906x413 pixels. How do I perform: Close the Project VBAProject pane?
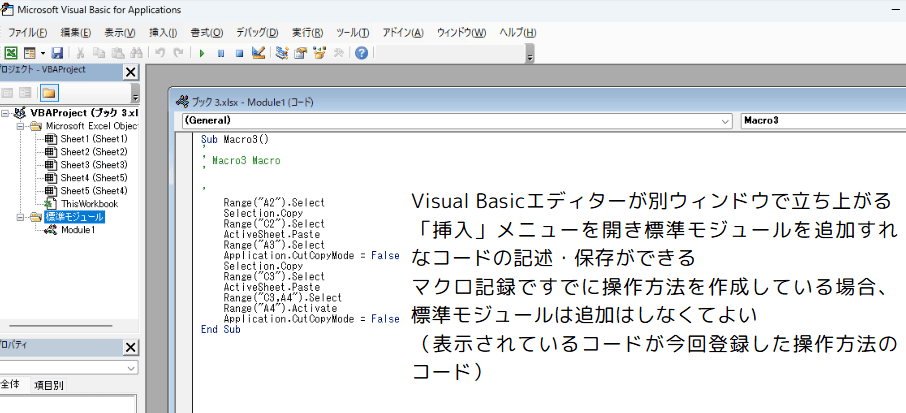click(x=131, y=72)
